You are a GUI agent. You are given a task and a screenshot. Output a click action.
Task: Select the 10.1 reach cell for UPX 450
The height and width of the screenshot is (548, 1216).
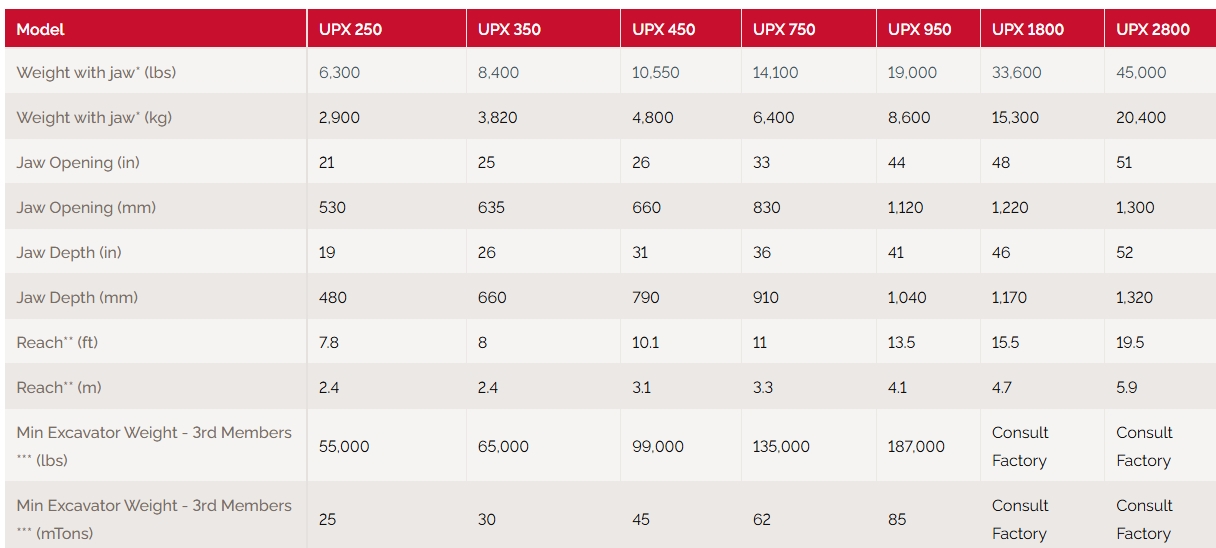pyautogui.click(x=645, y=343)
